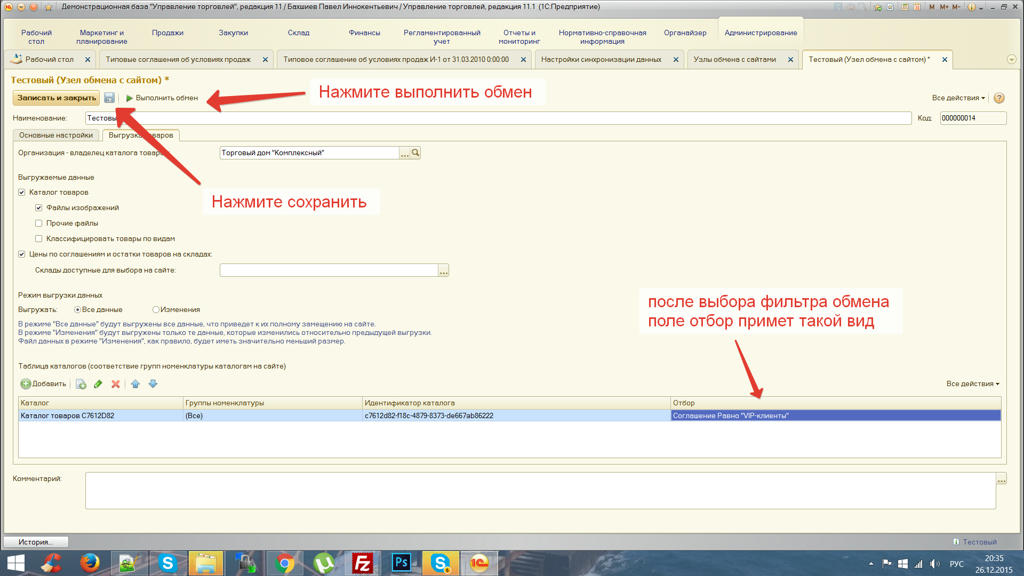
Task: Open the Закупки section
Action: [233, 33]
